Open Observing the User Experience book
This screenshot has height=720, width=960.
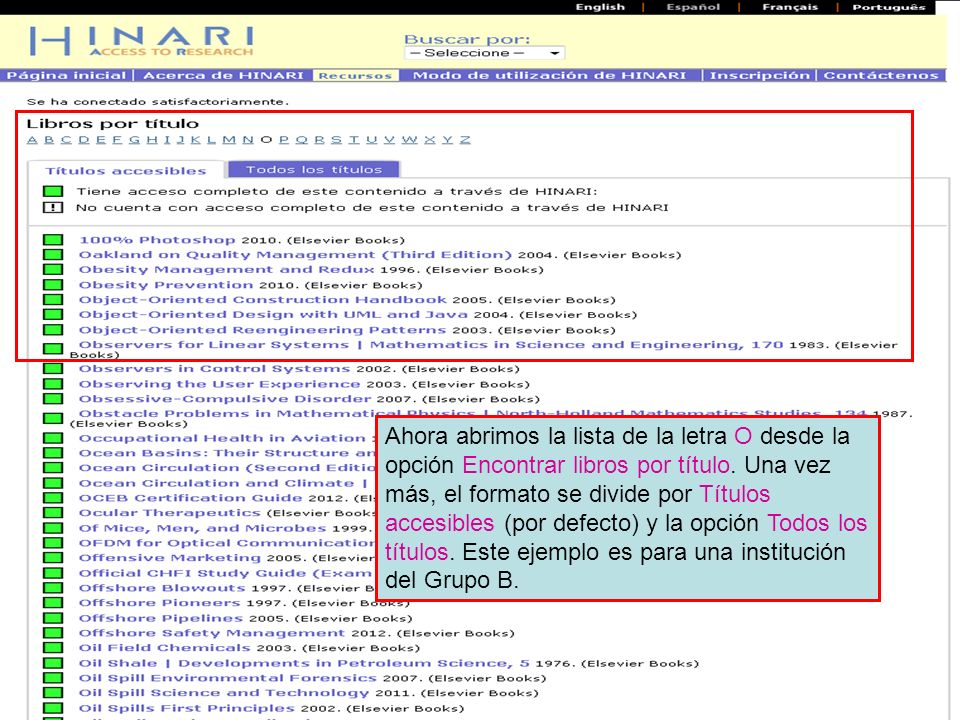(219, 384)
